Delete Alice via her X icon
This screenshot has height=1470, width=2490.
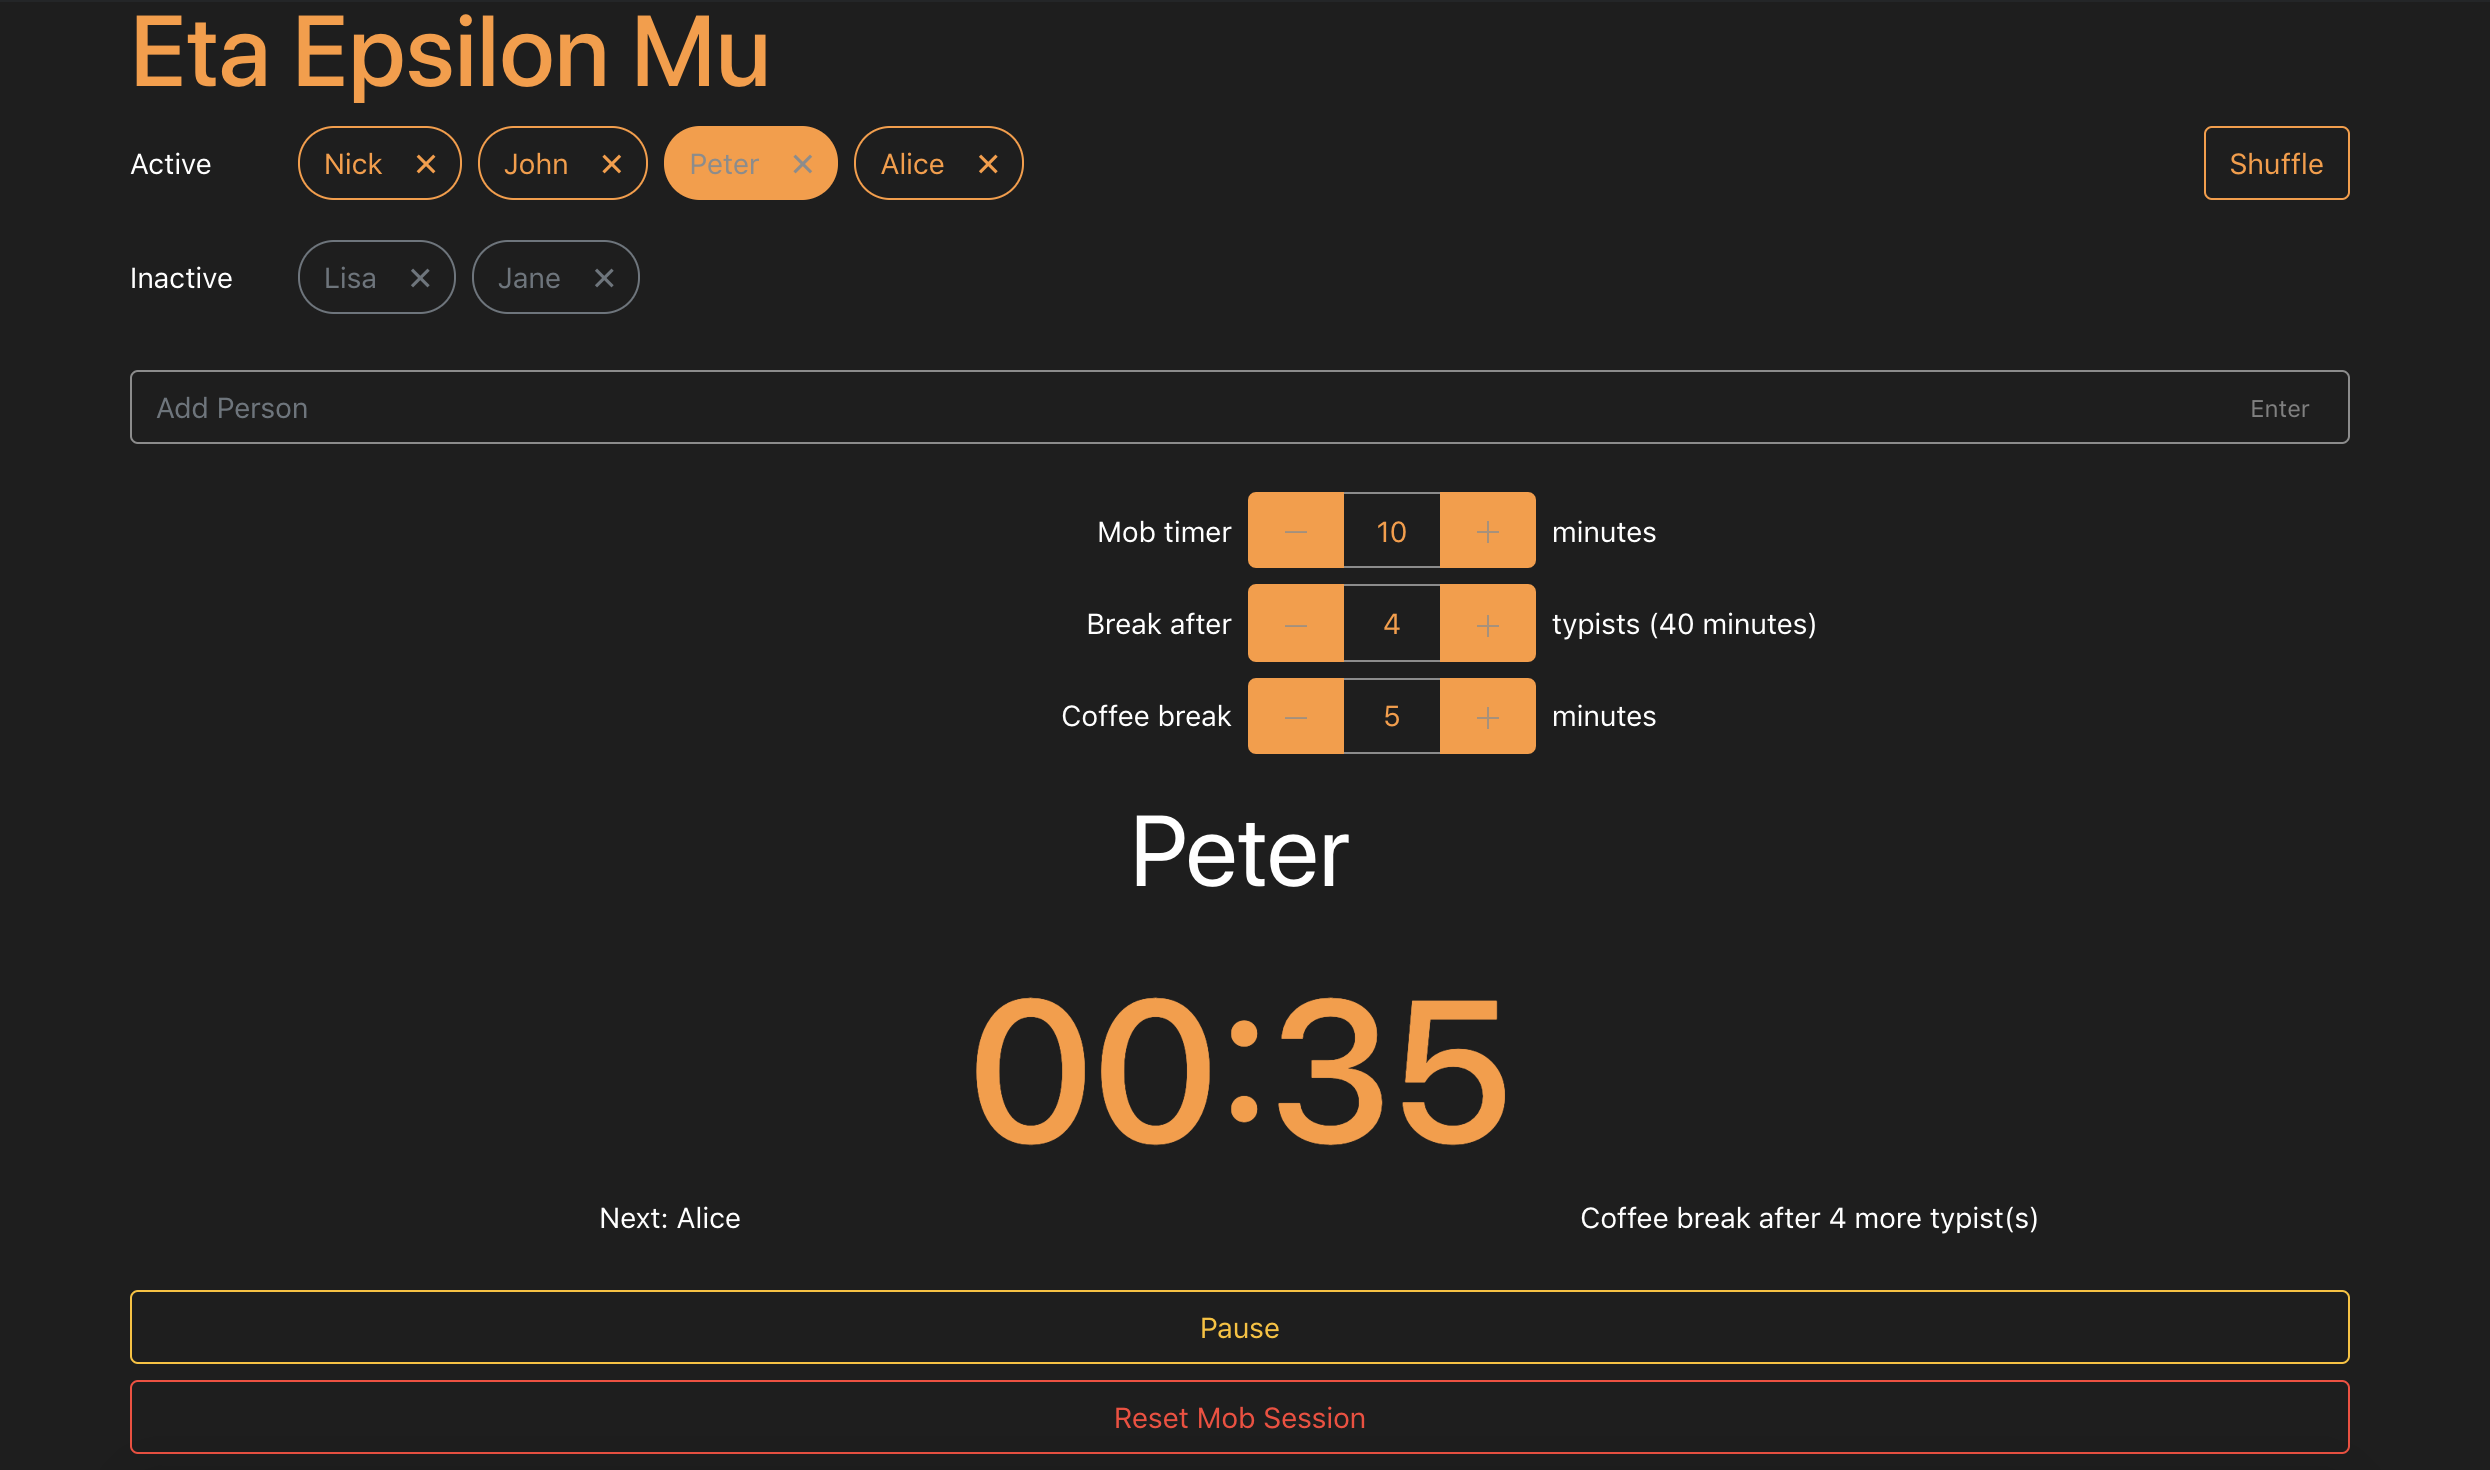click(987, 164)
